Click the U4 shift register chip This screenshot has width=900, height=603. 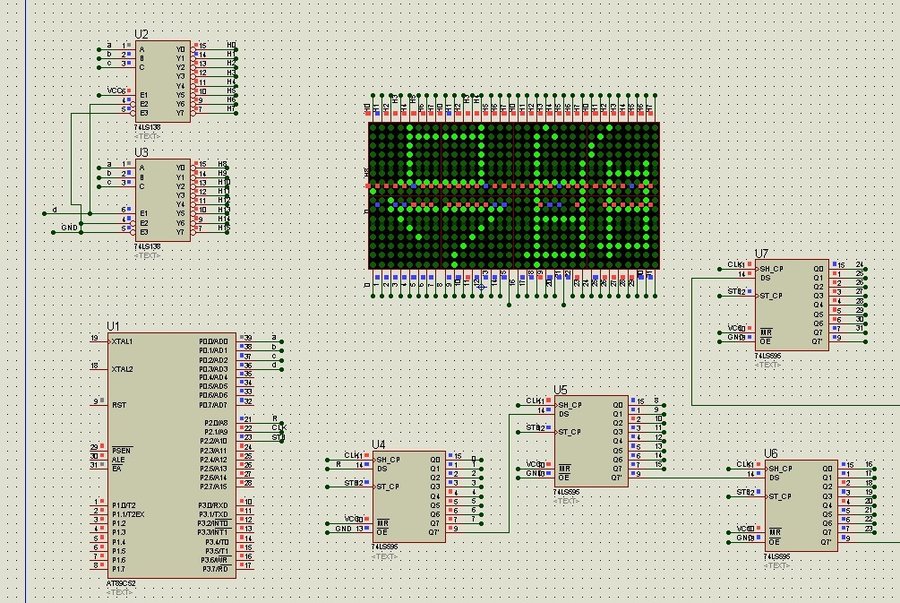tap(408, 495)
